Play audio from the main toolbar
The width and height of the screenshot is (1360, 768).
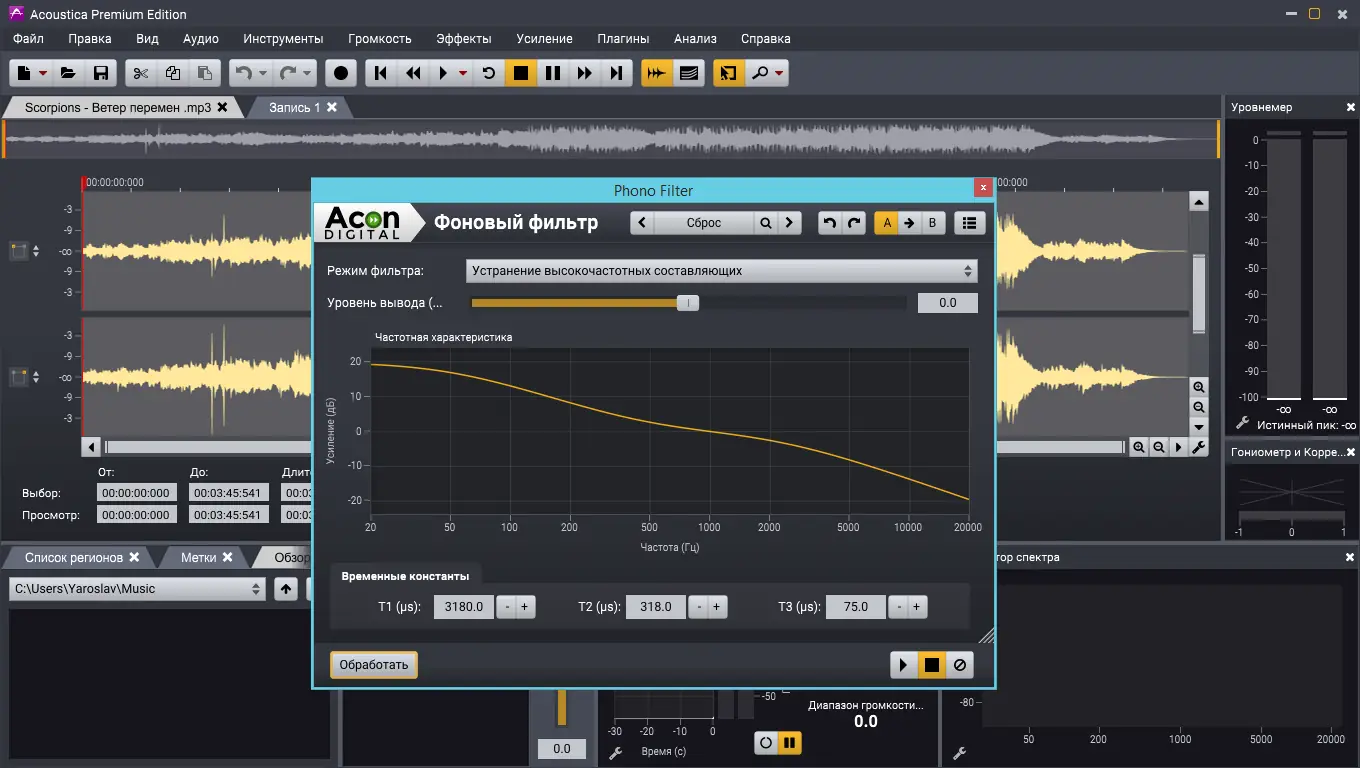pyautogui.click(x=443, y=73)
